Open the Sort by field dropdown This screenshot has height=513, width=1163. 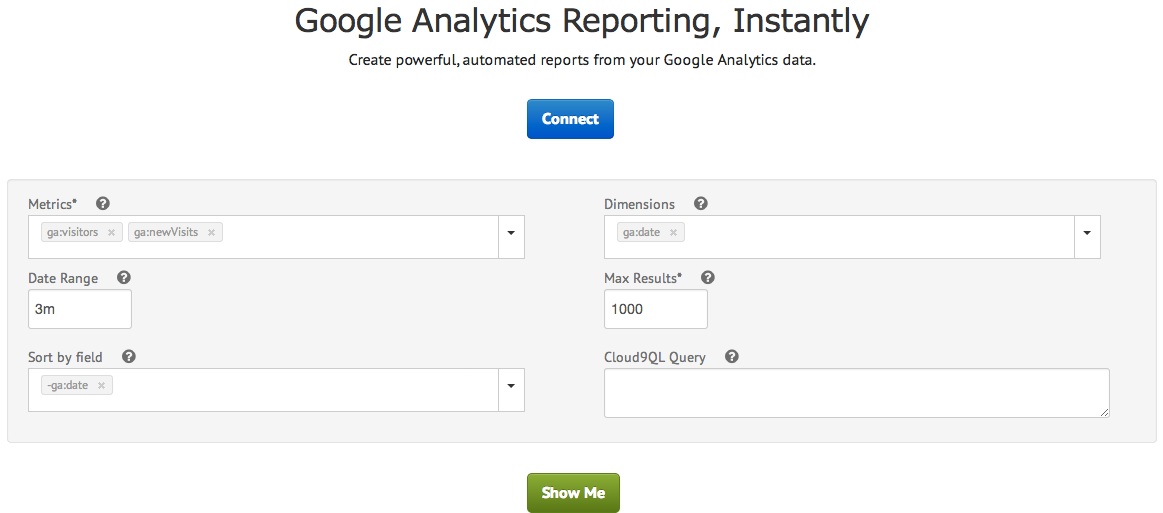pos(511,386)
